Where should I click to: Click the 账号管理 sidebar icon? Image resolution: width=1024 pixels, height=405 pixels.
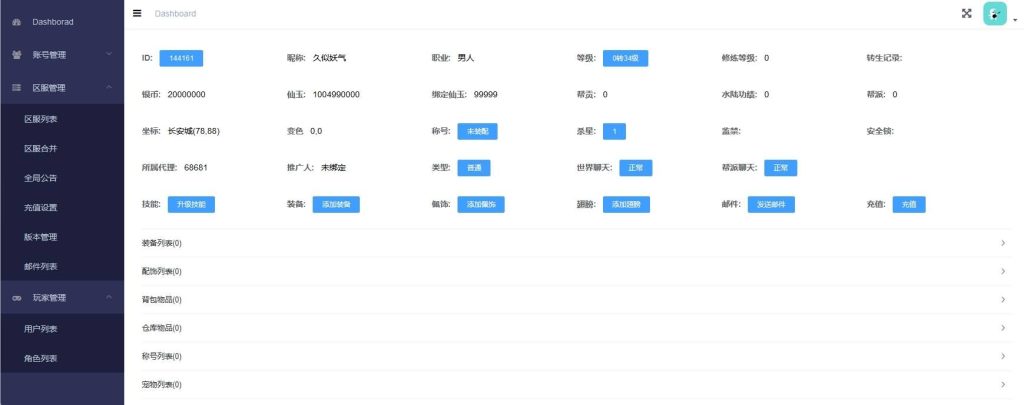coord(16,55)
